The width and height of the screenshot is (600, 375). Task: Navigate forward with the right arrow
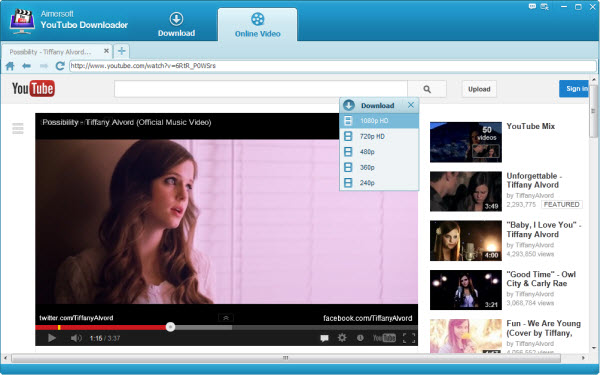point(44,66)
